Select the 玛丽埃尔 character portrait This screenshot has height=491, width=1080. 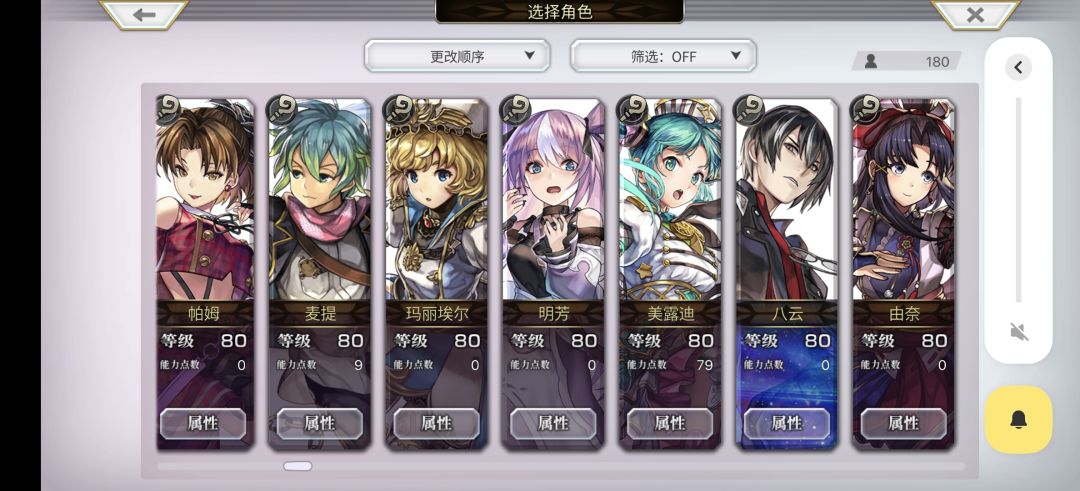tap(436, 200)
